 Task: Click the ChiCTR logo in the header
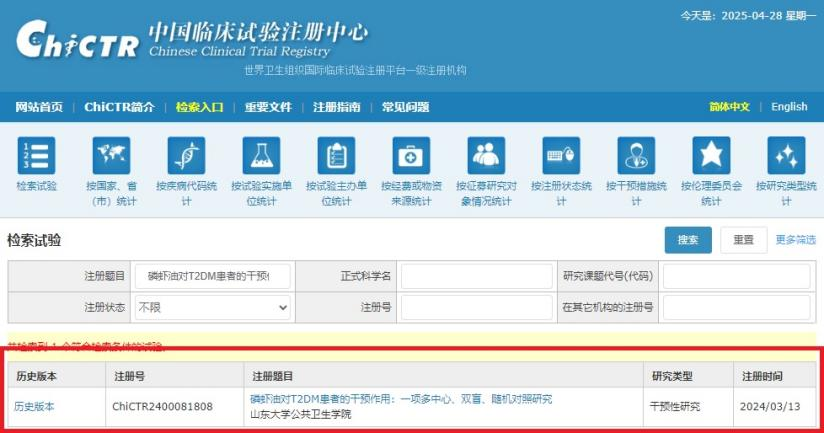tap(78, 39)
